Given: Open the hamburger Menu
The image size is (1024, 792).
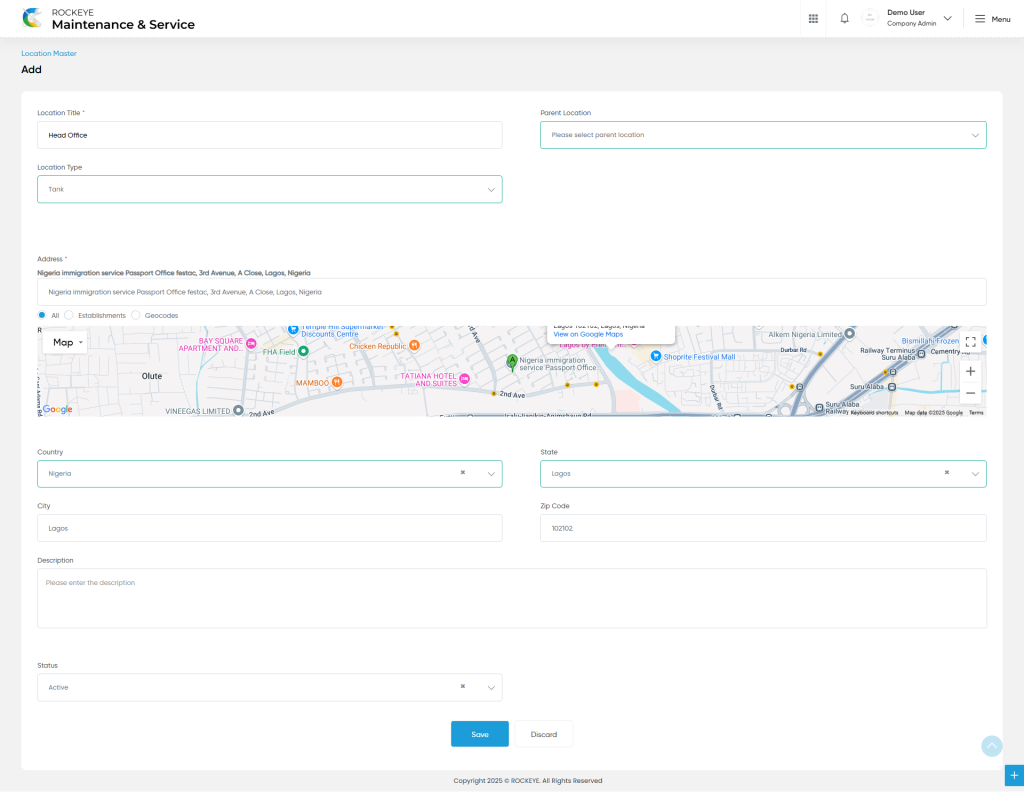Looking at the screenshot, I should [x=992, y=19].
